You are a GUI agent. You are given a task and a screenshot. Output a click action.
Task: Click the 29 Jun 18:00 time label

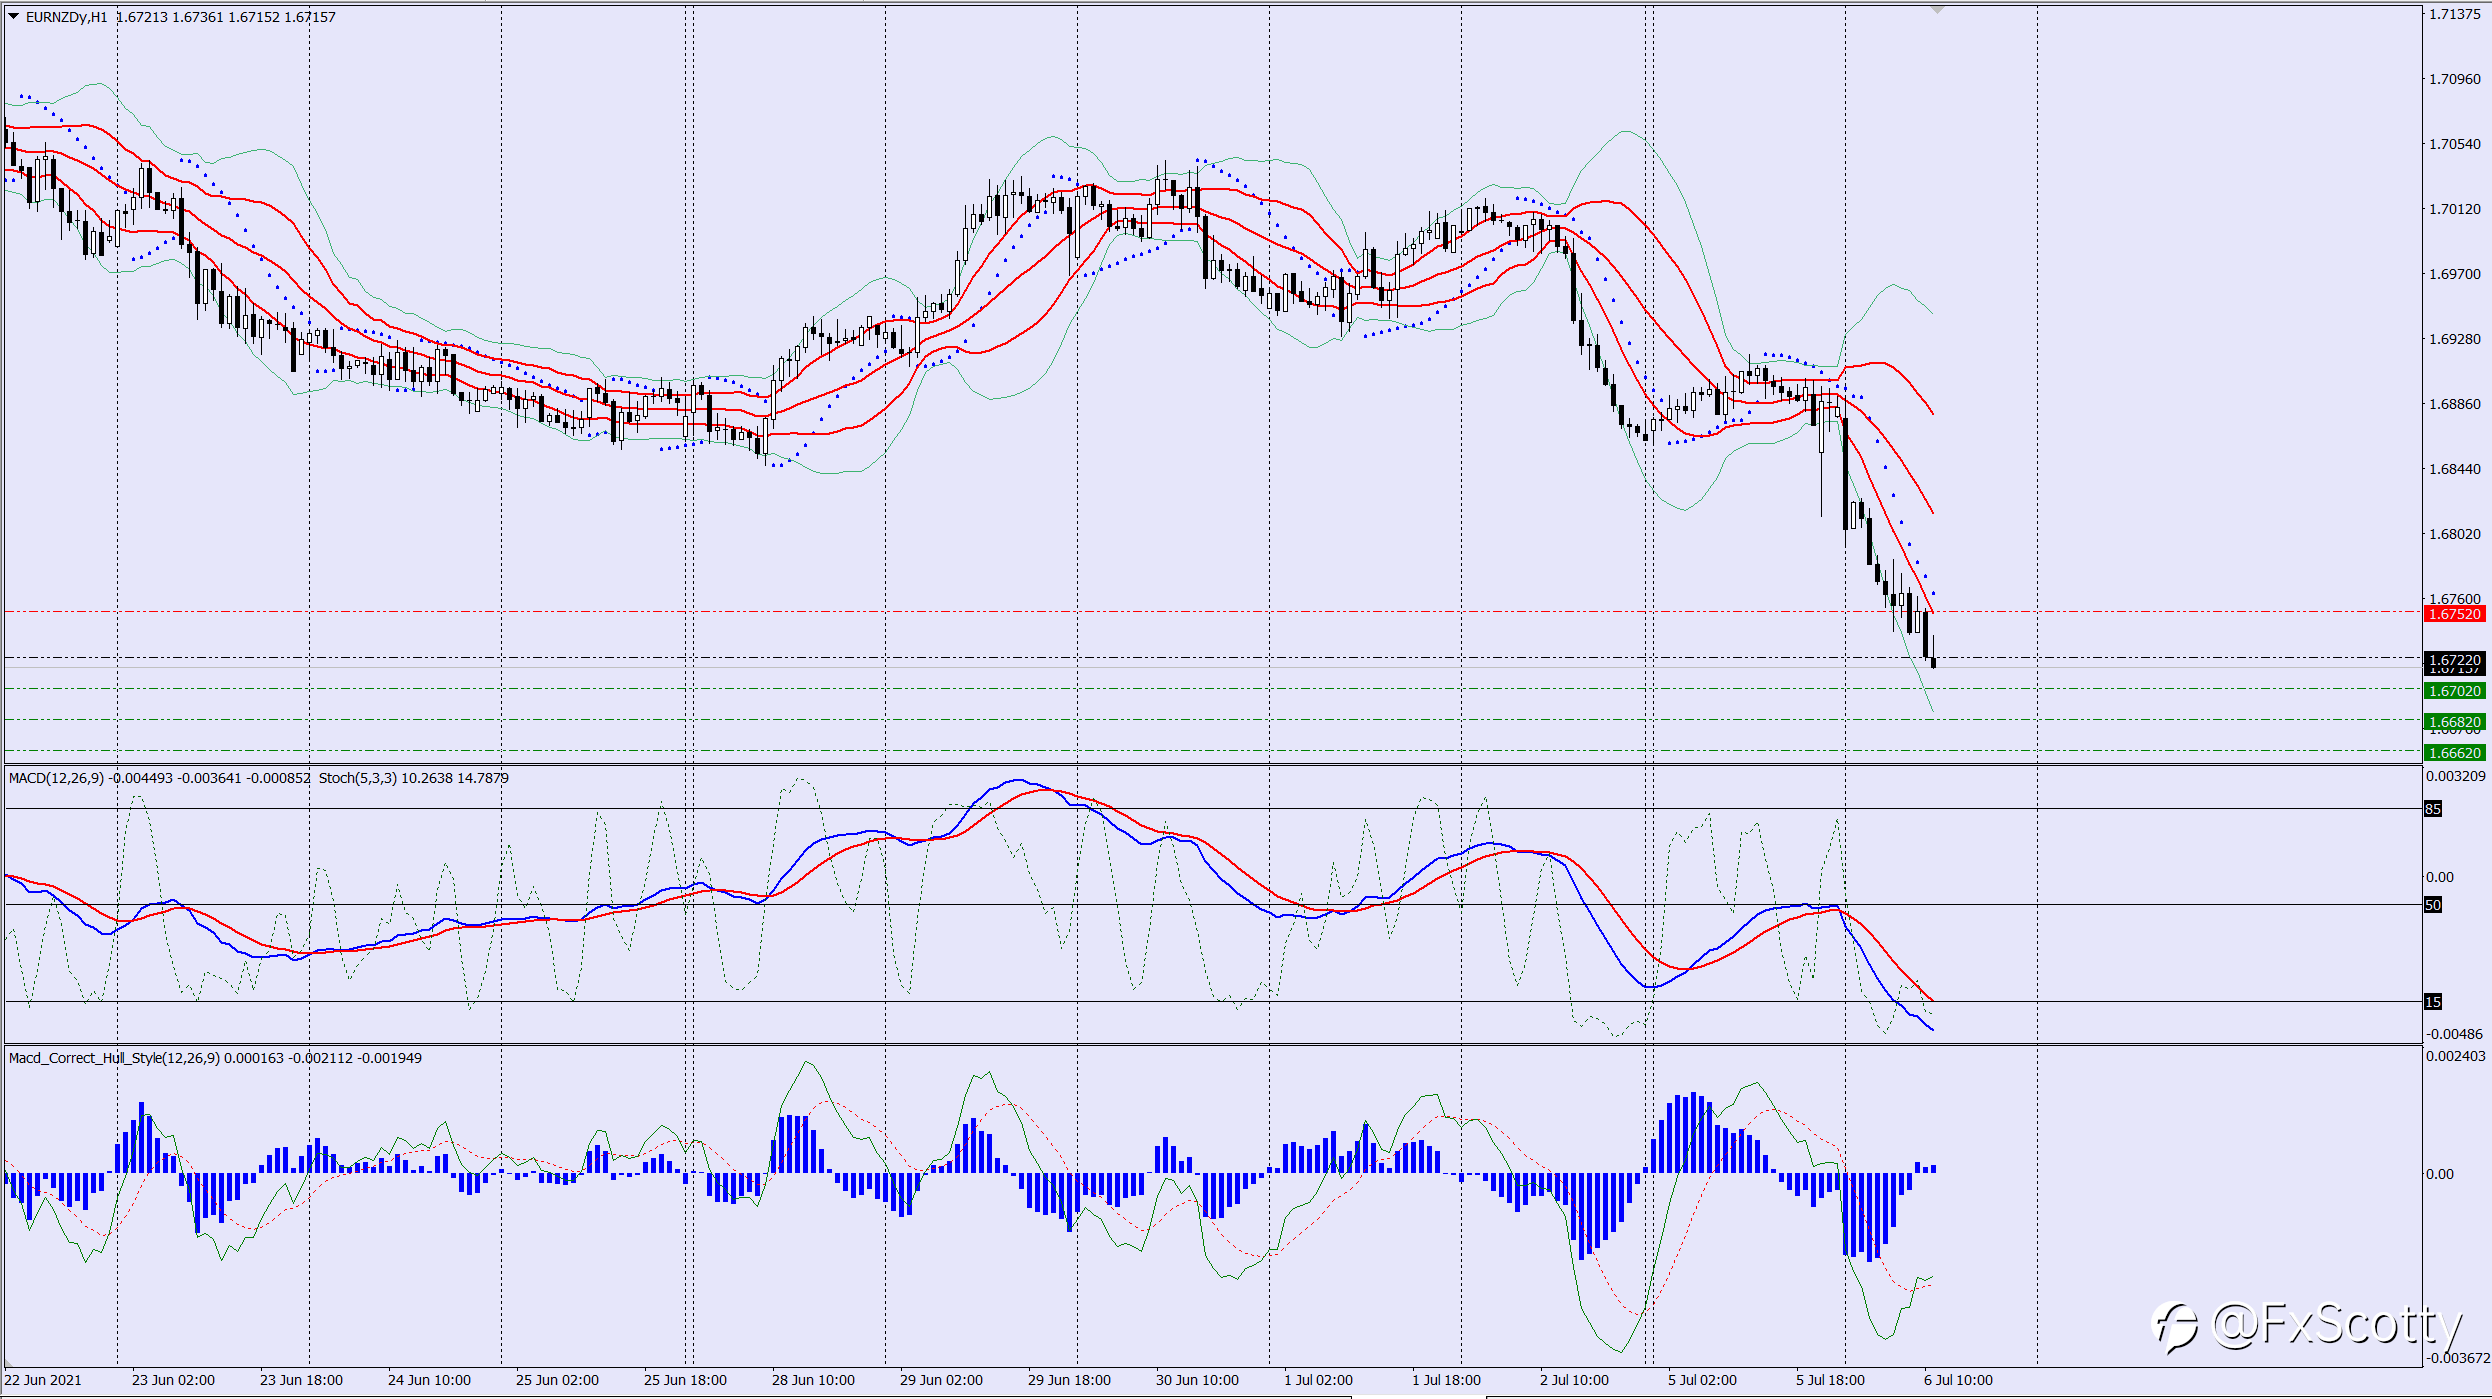(1069, 1380)
